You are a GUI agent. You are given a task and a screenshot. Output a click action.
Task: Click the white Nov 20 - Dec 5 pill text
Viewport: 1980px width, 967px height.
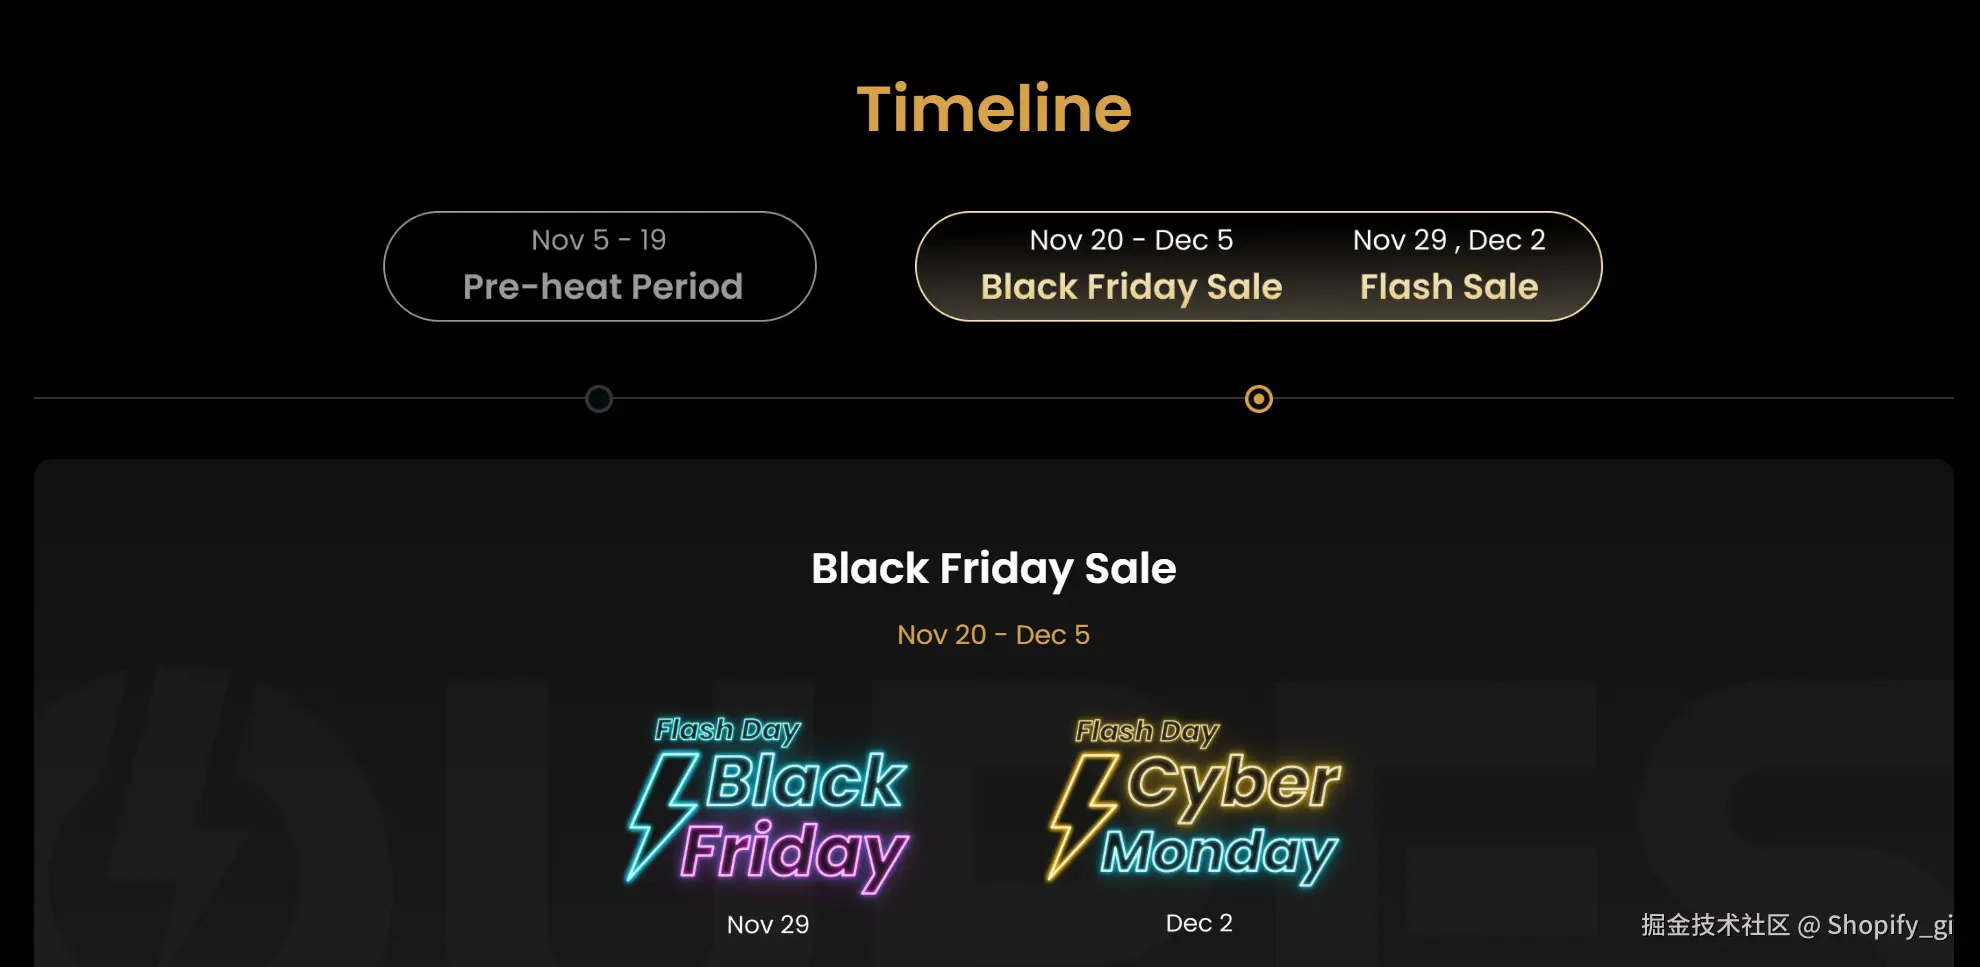click(x=1131, y=240)
